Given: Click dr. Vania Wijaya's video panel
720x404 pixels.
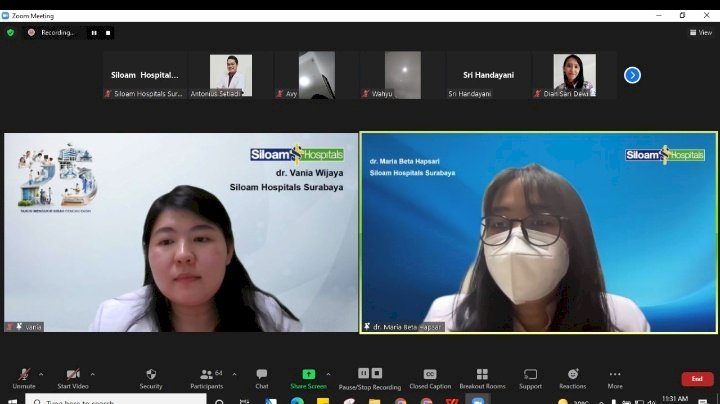Looking at the screenshot, I should [x=181, y=232].
